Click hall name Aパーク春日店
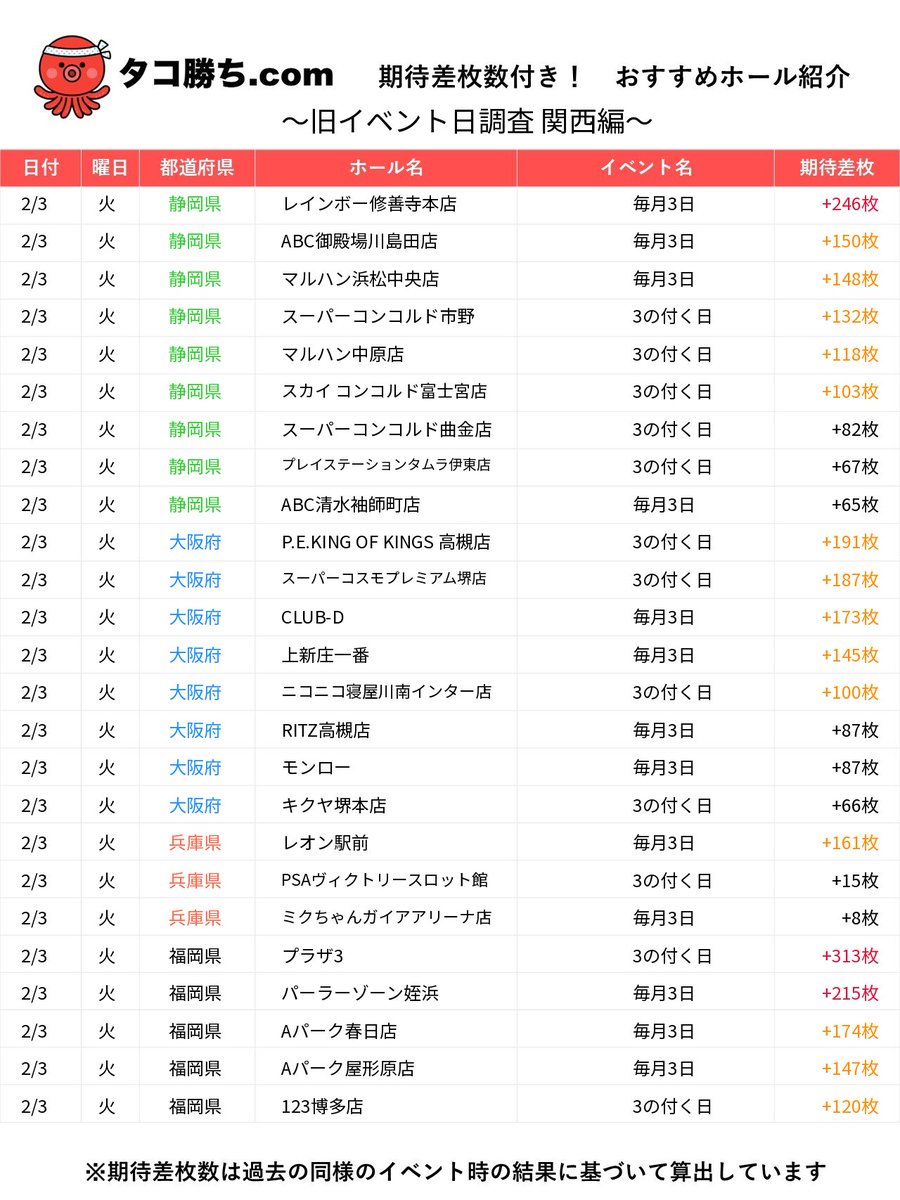Screen dimensions: 900x1200 339,1031
